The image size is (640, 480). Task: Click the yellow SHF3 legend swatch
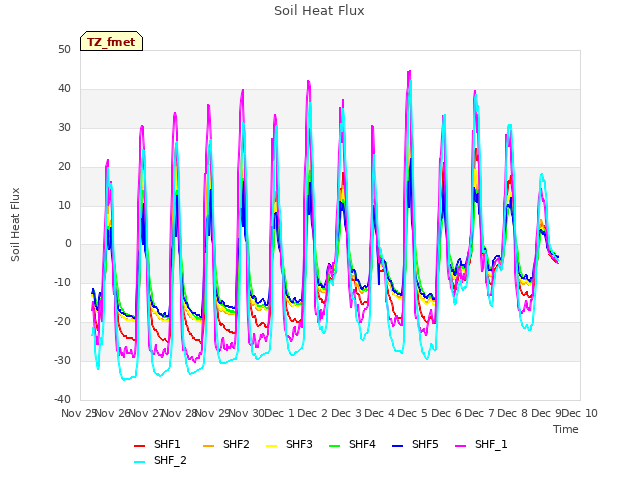[271, 446]
